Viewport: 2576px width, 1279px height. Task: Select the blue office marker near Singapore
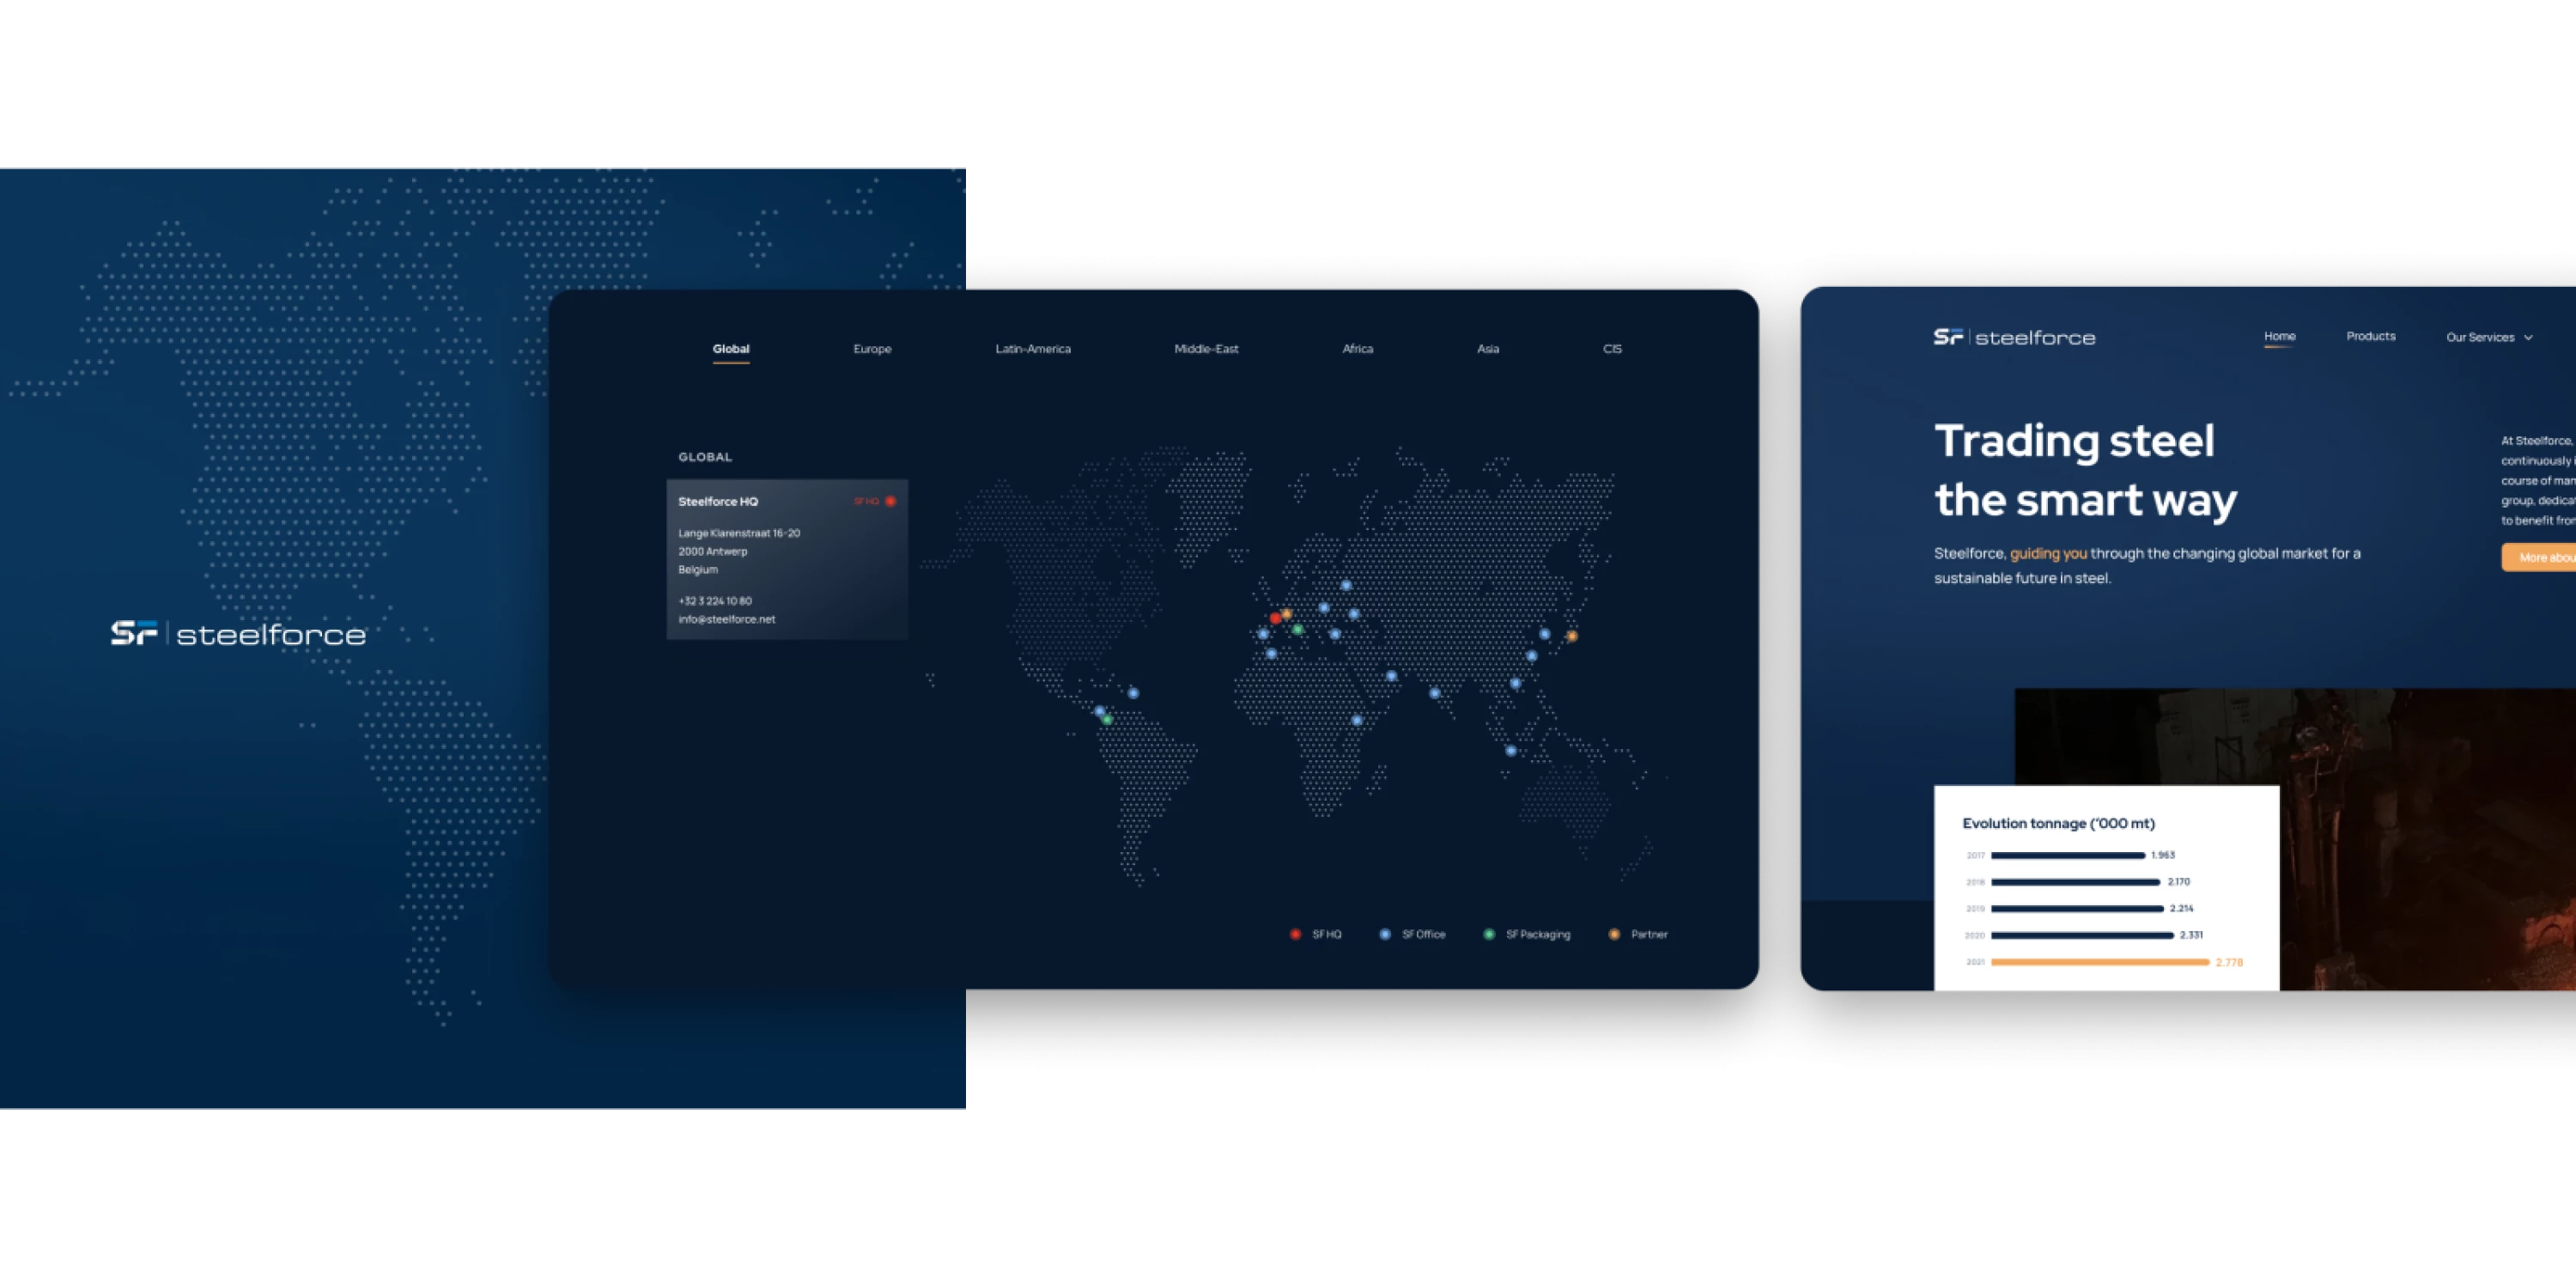(1511, 751)
